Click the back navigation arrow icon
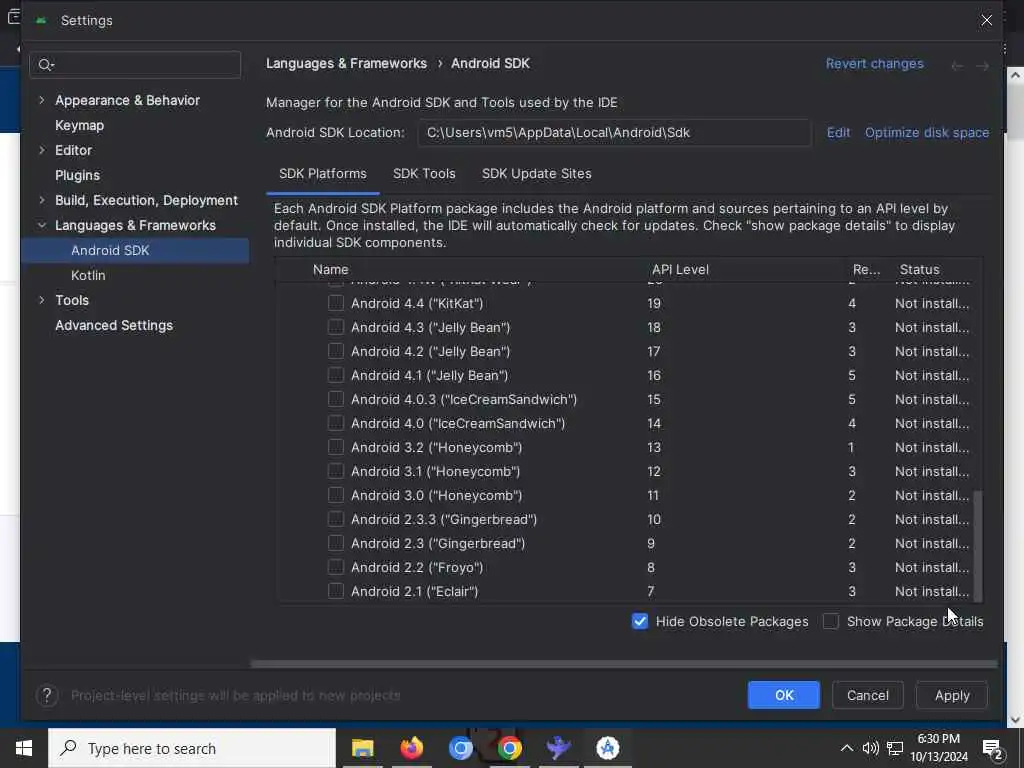The image size is (1024, 768). pos(957,66)
